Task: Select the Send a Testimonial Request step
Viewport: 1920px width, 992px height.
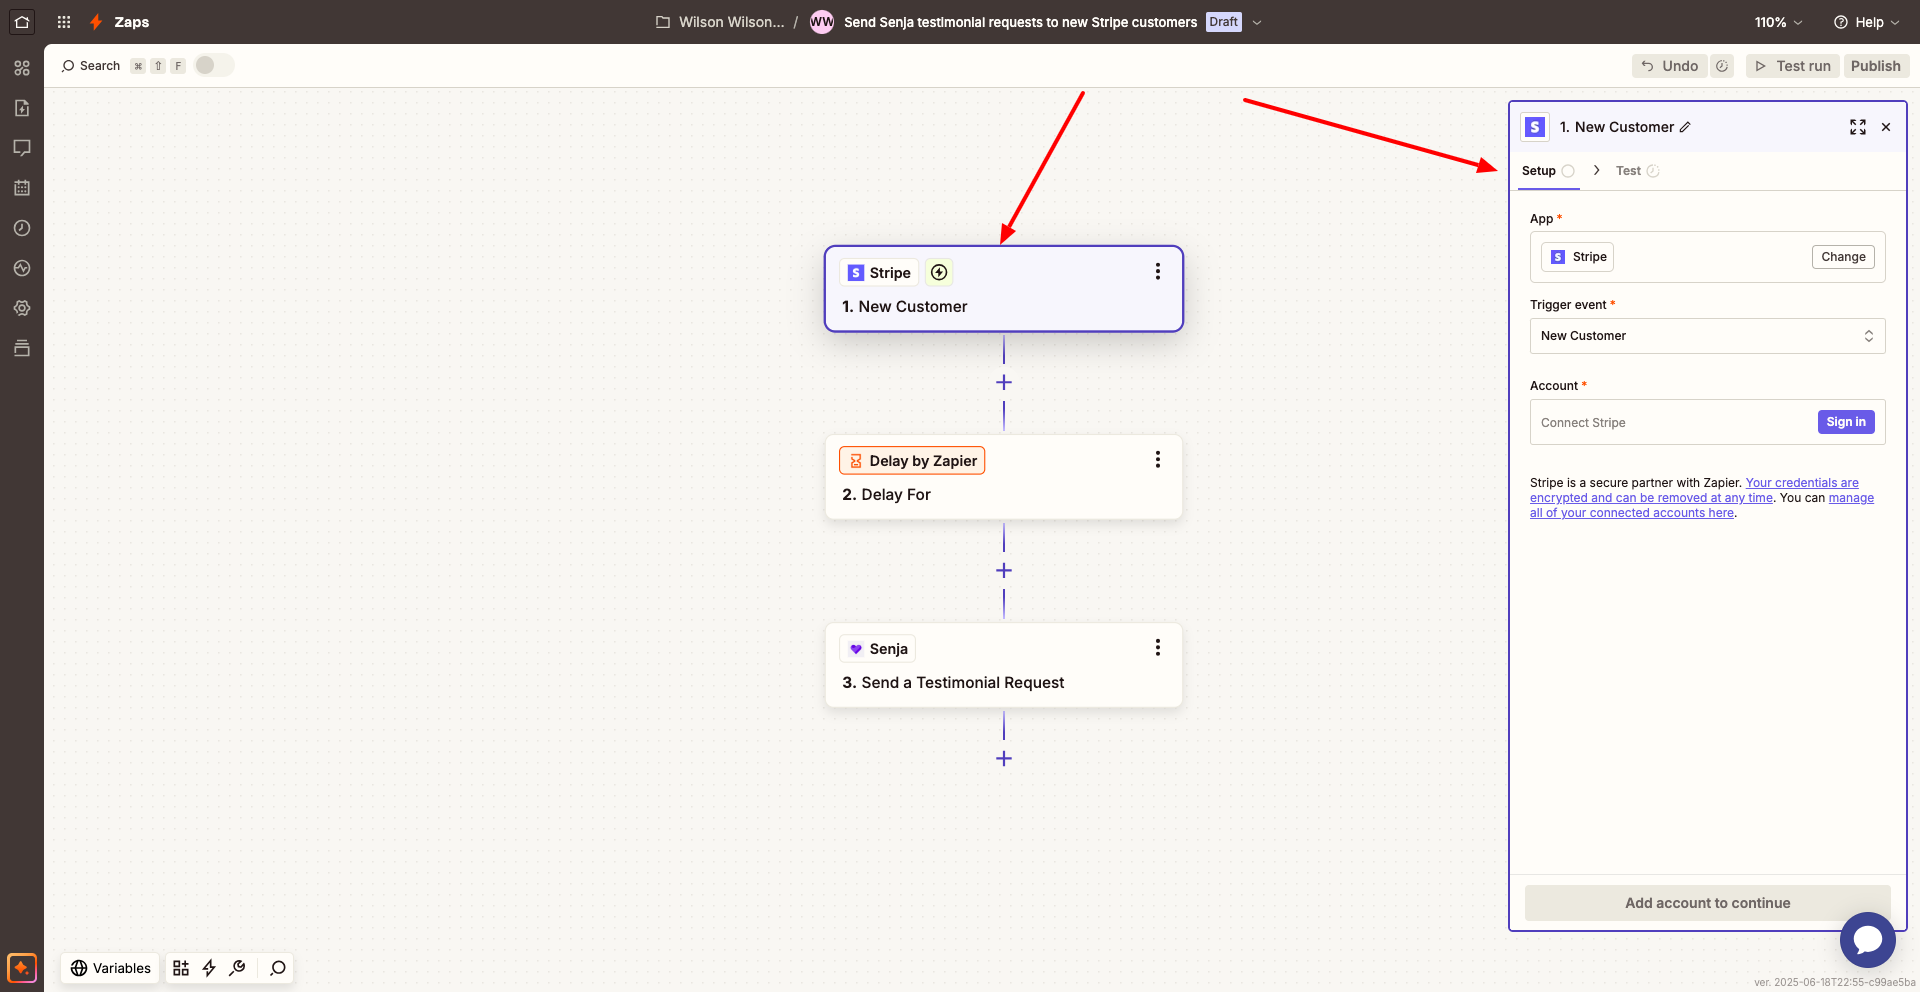Action: pyautogui.click(x=1004, y=665)
